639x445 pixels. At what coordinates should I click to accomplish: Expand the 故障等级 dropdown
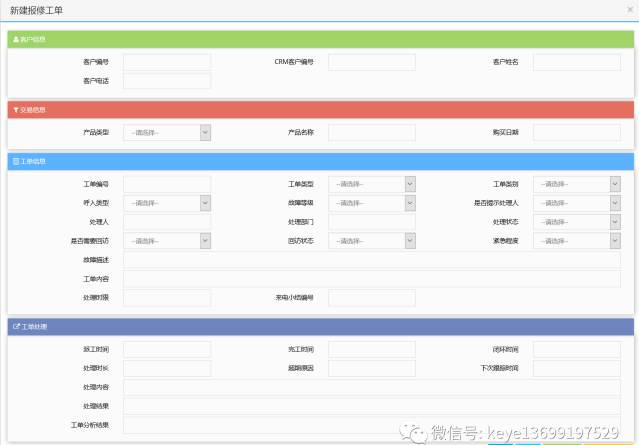(x=371, y=203)
